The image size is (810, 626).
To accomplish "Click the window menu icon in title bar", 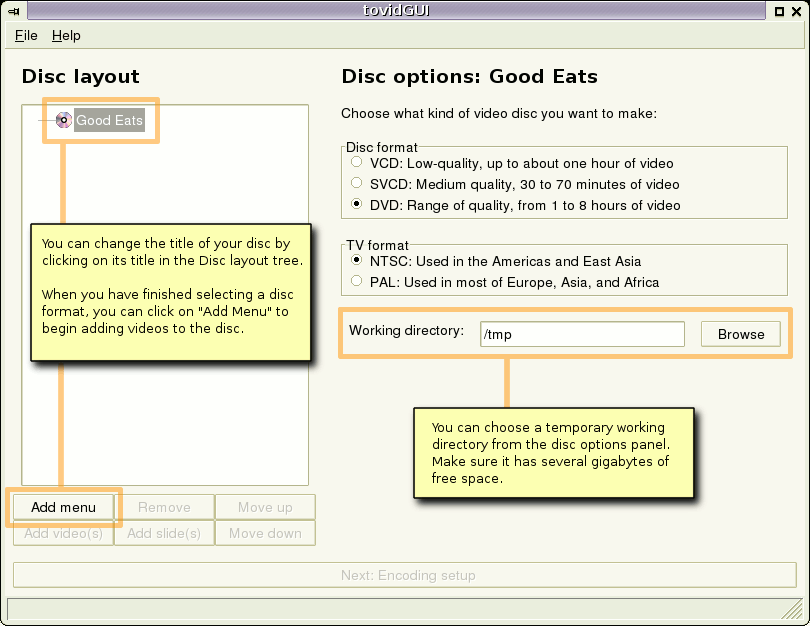I will 14,11.
